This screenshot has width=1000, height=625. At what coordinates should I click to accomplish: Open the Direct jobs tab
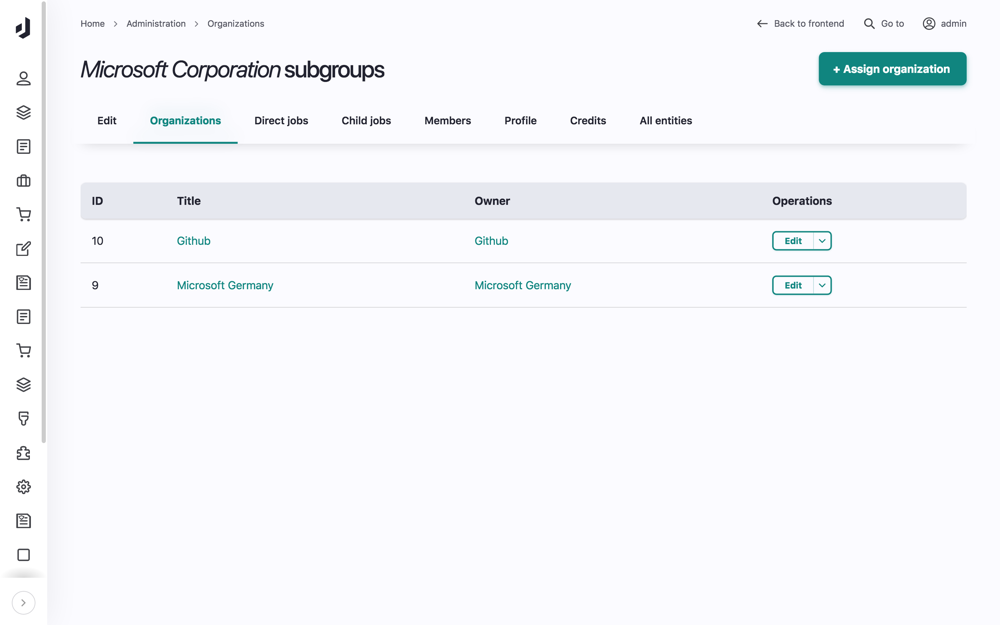click(x=281, y=121)
